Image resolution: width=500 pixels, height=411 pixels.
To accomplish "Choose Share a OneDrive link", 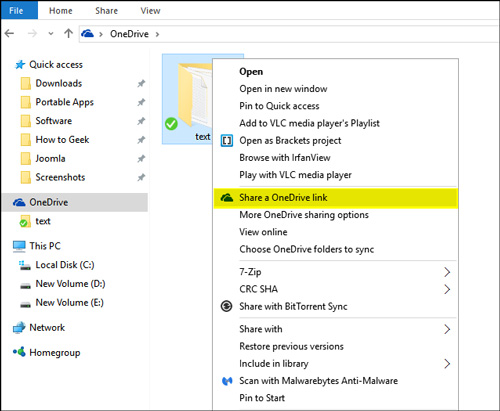I will [336, 198].
